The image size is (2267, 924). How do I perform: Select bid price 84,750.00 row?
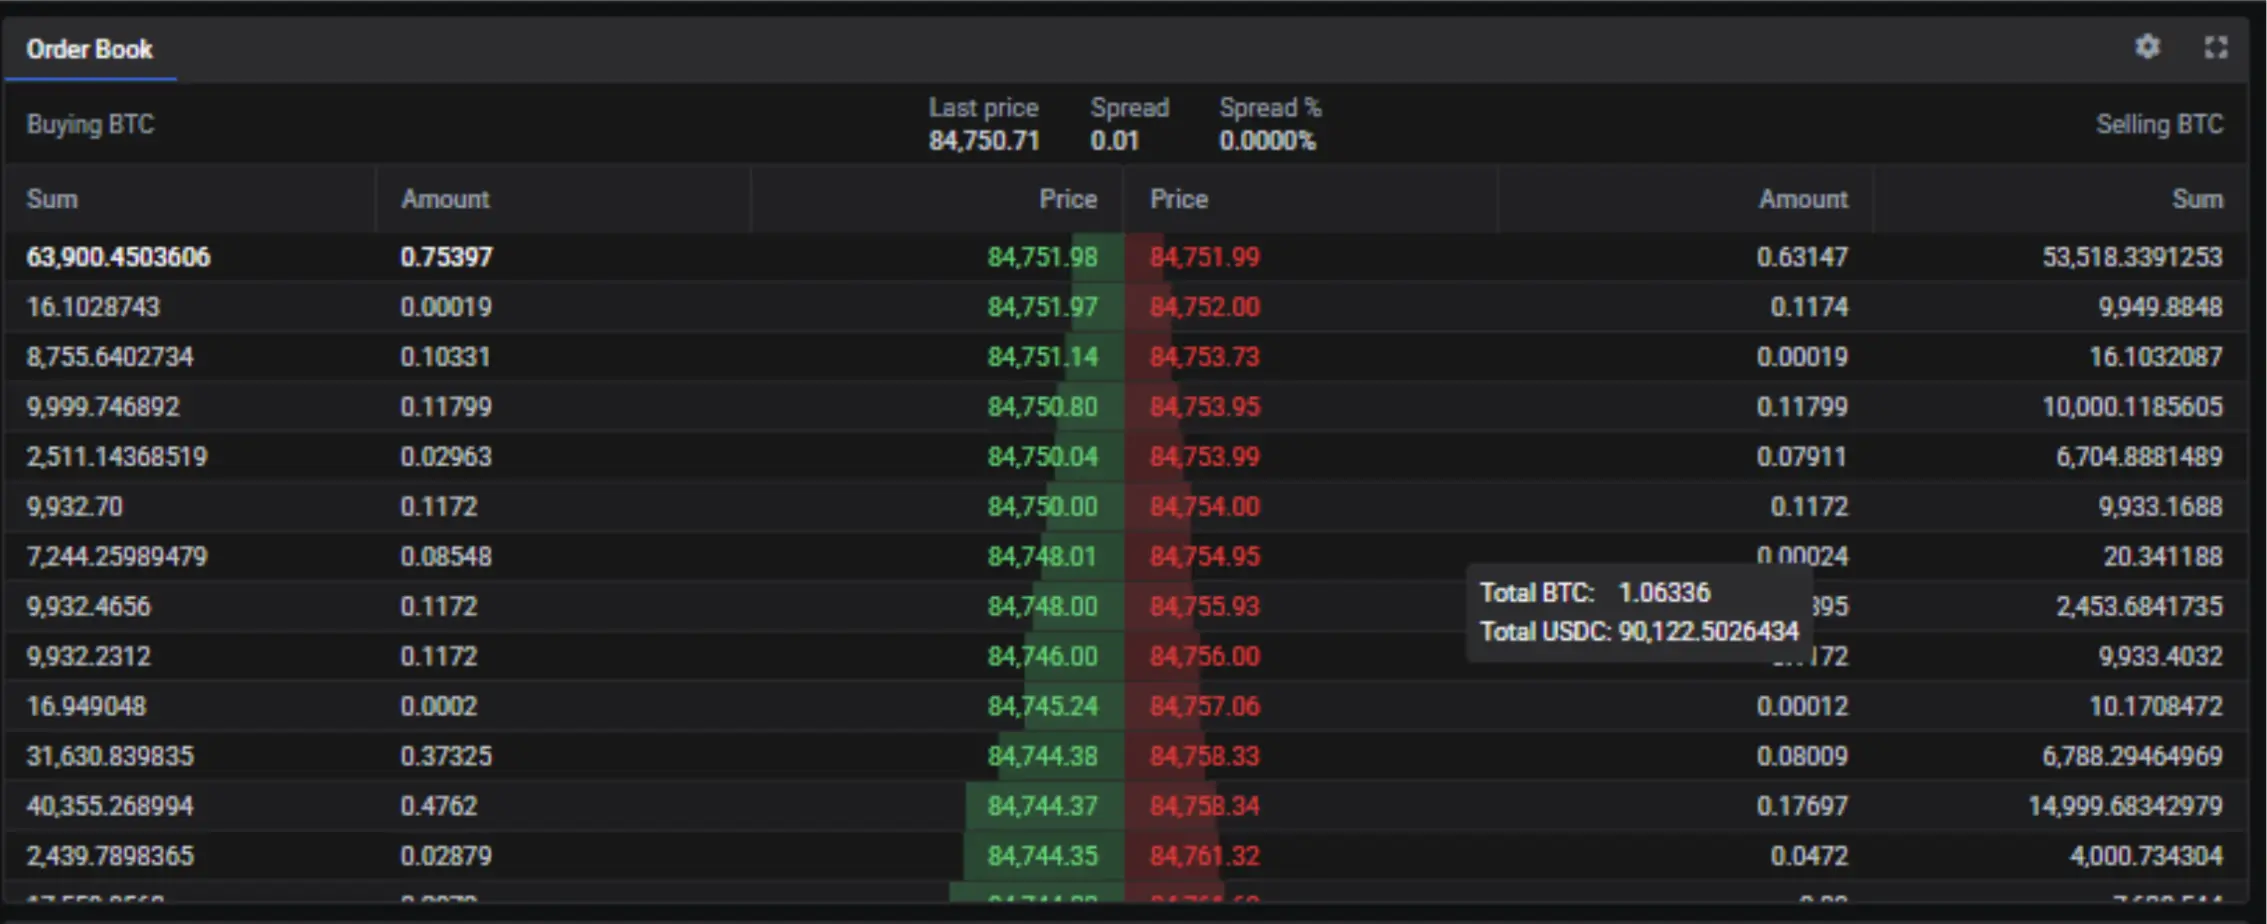coord(1042,506)
